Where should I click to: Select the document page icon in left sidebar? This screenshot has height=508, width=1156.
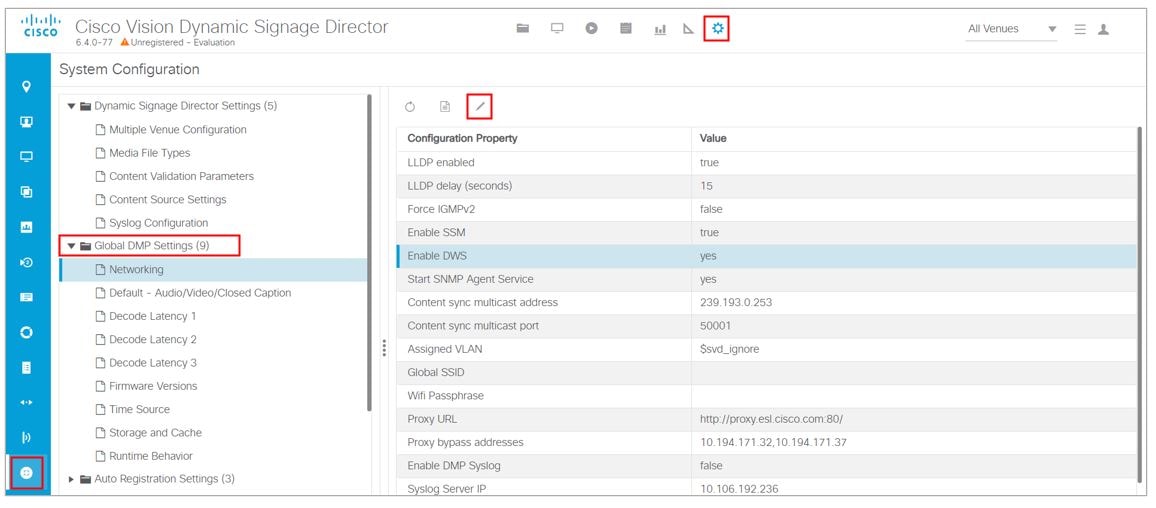[27, 367]
